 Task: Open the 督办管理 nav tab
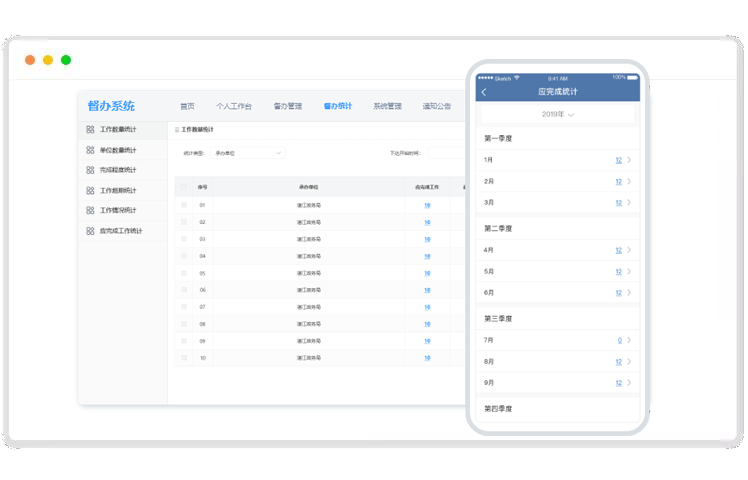pyautogui.click(x=288, y=106)
